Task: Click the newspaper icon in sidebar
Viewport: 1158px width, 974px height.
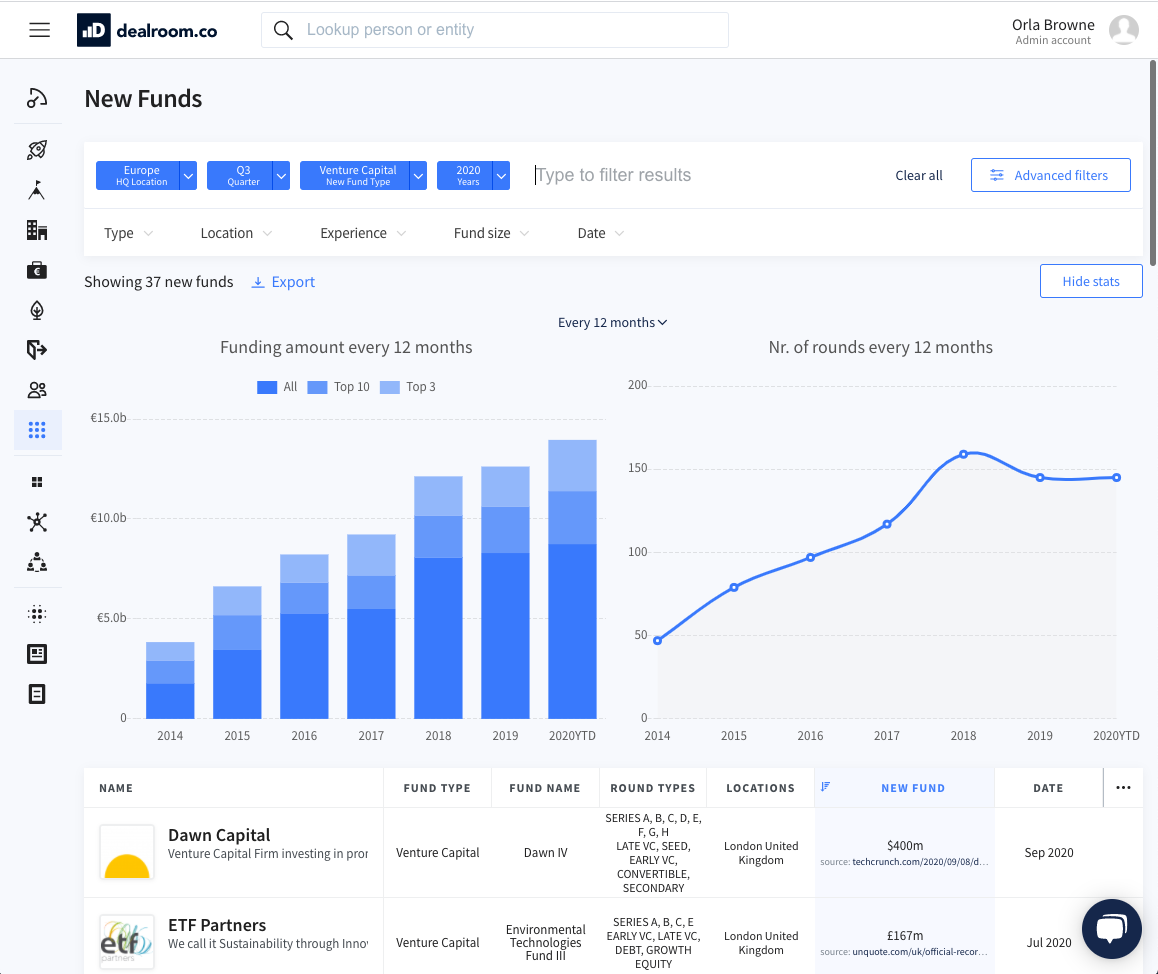Action: coord(37,654)
